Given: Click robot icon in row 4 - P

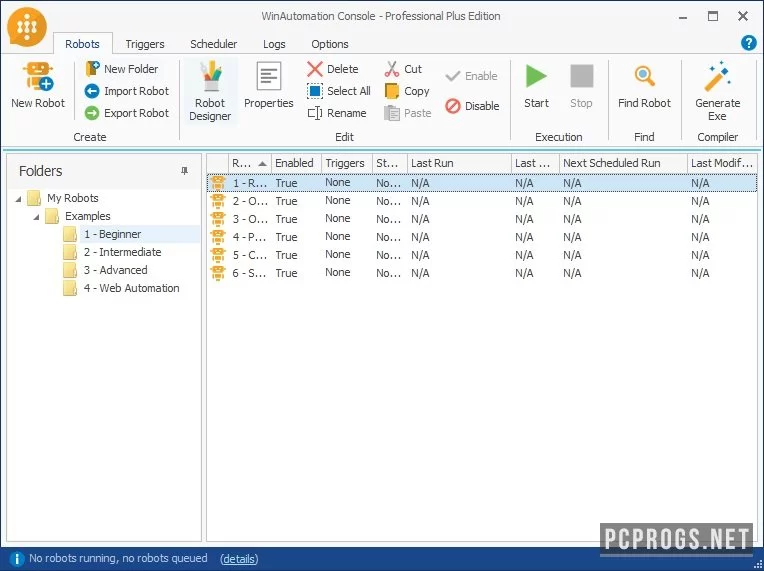Looking at the screenshot, I should tap(218, 237).
